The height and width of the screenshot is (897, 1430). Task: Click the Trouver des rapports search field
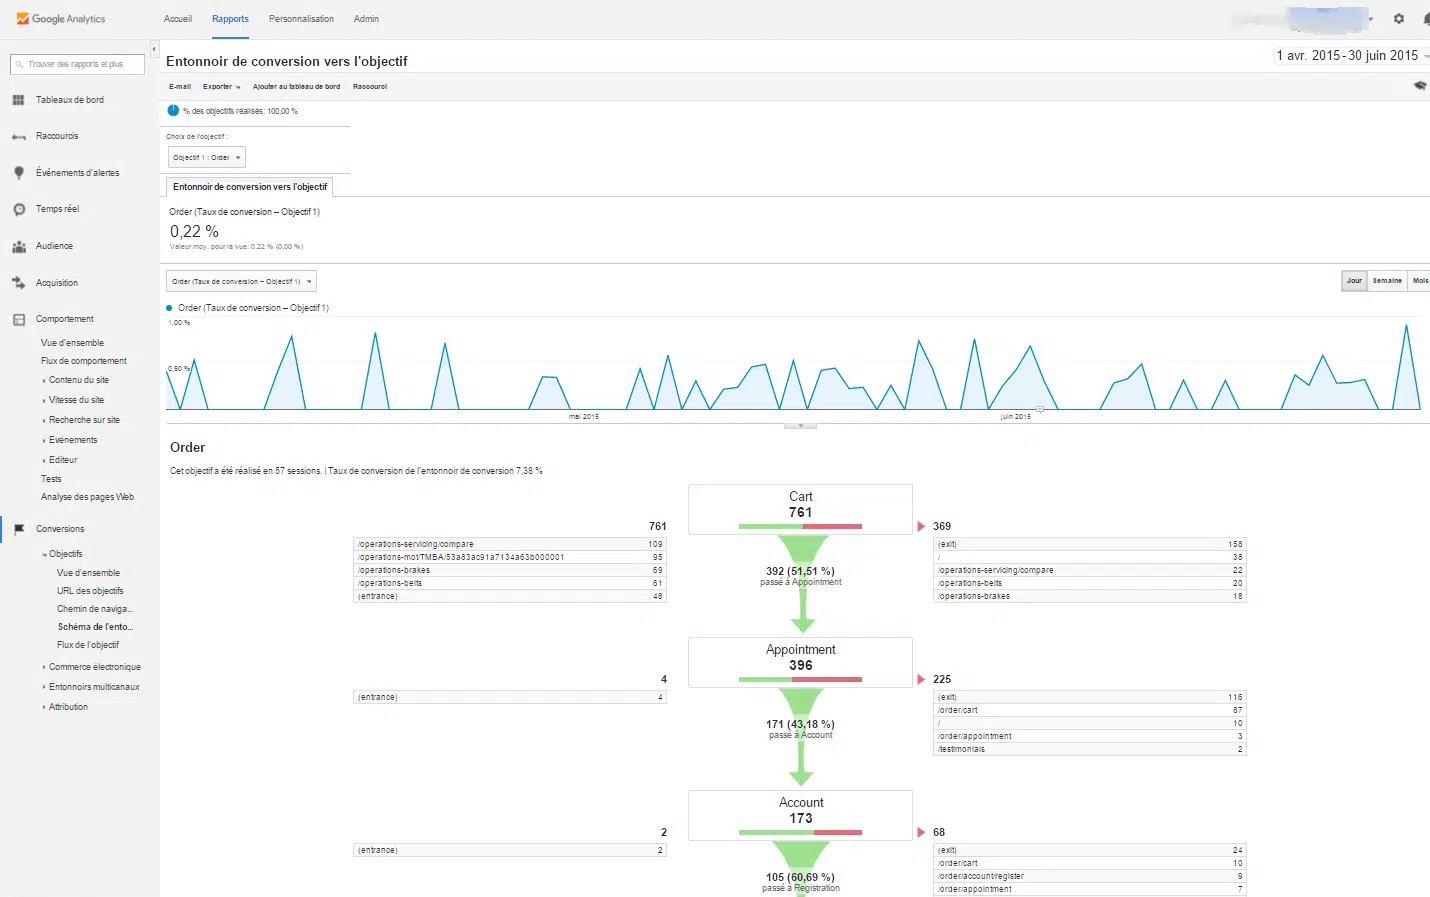click(78, 64)
